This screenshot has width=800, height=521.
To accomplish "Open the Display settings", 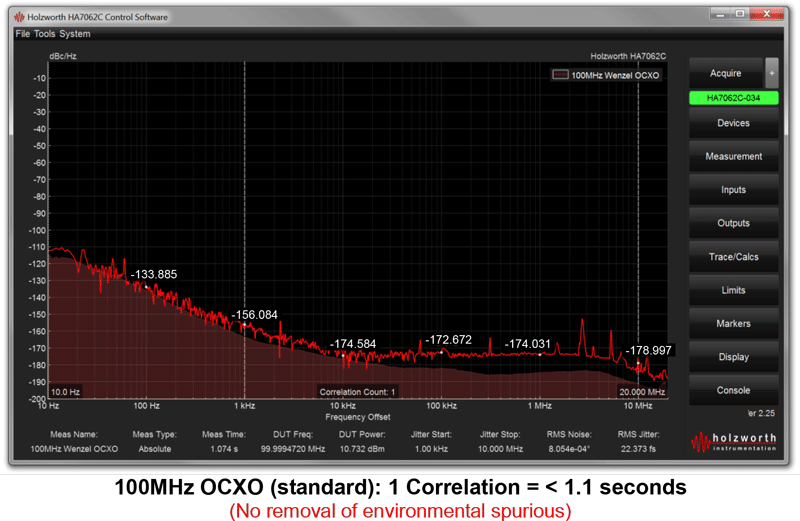I will point(733,357).
